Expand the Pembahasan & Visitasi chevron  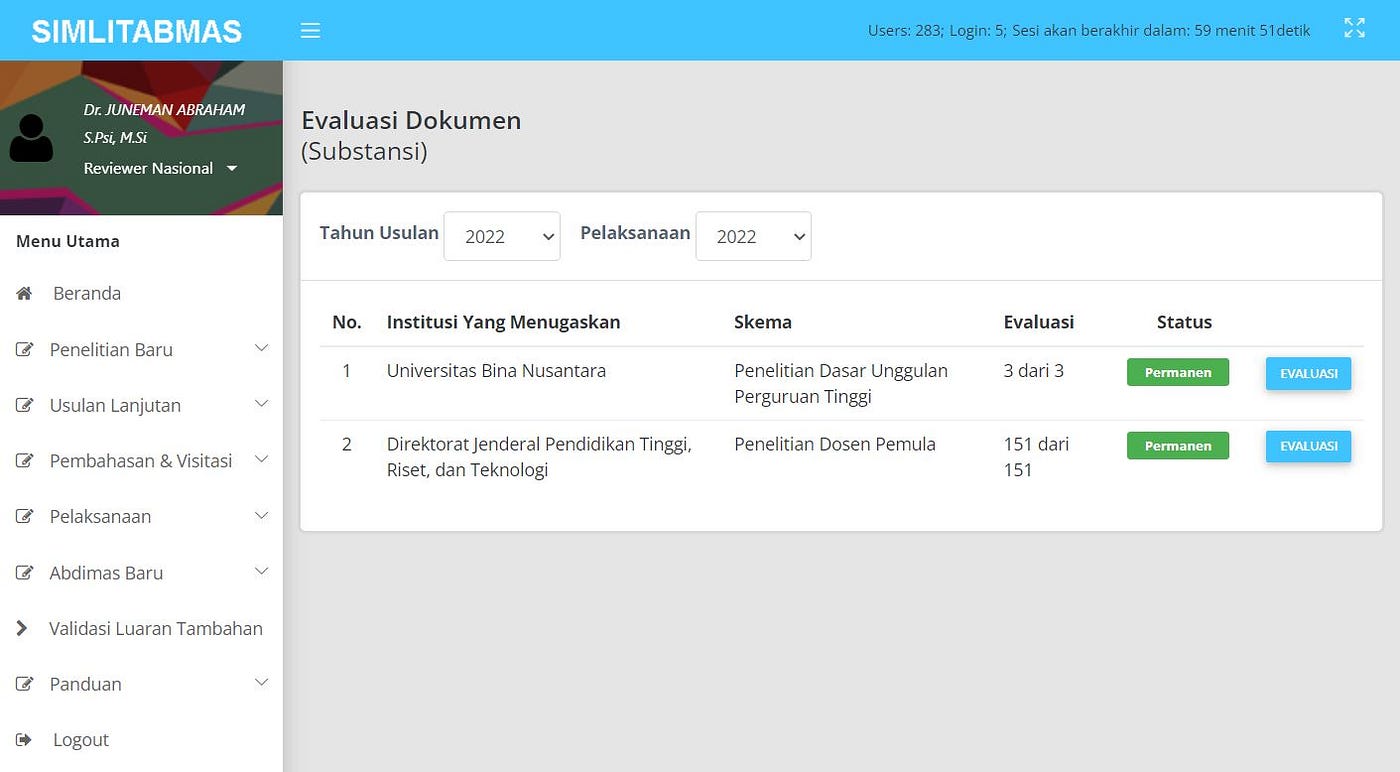coord(262,459)
